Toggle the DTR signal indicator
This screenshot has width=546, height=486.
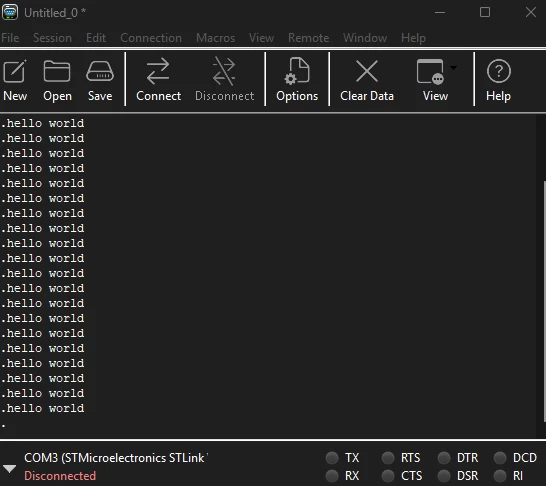pyautogui.click(x=444, y=458)
